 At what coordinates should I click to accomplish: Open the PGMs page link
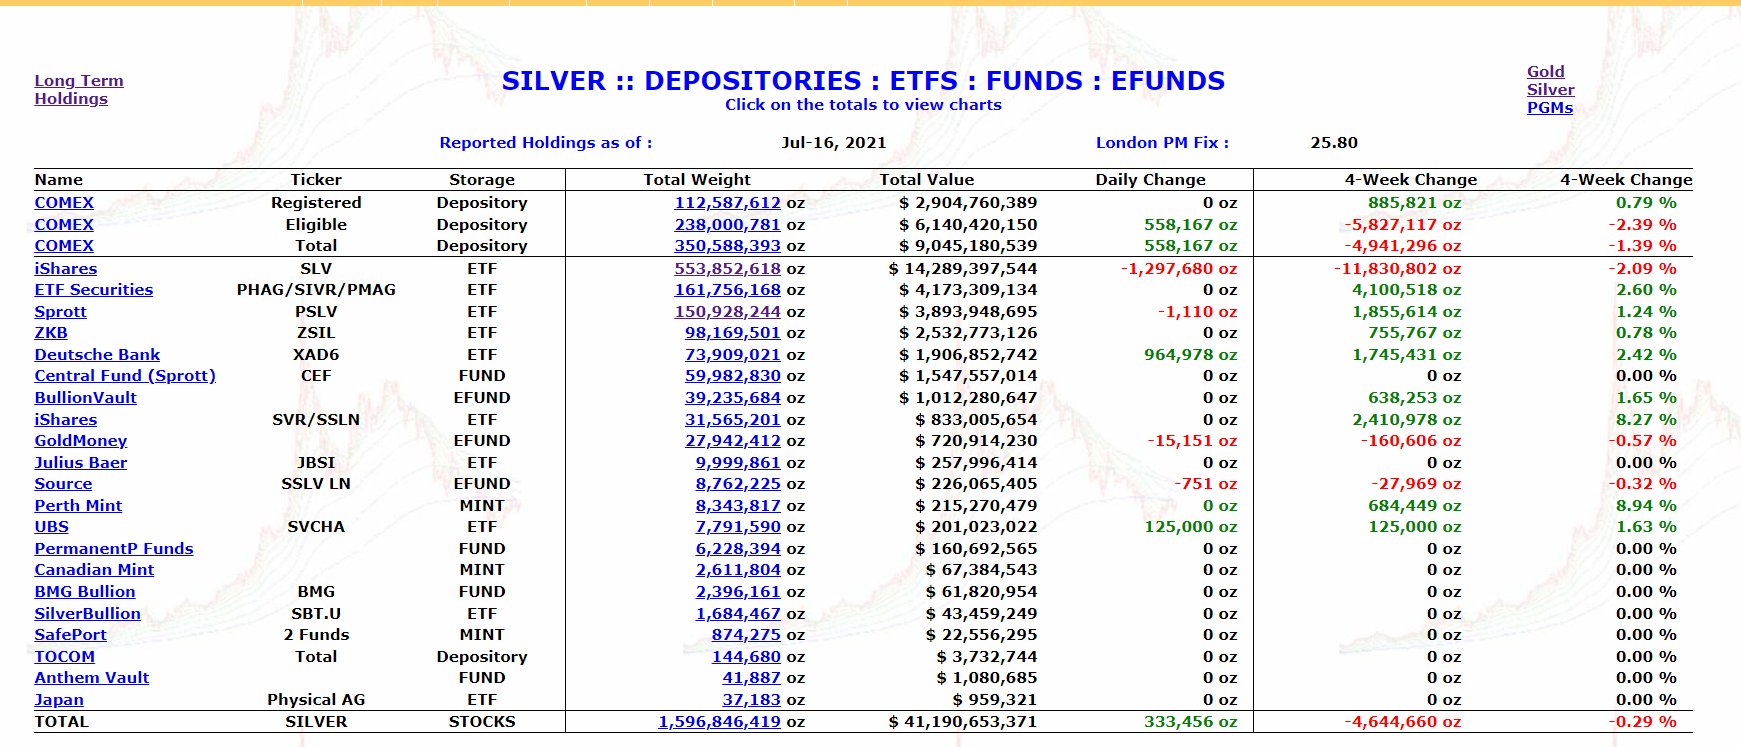(1549, 107)
